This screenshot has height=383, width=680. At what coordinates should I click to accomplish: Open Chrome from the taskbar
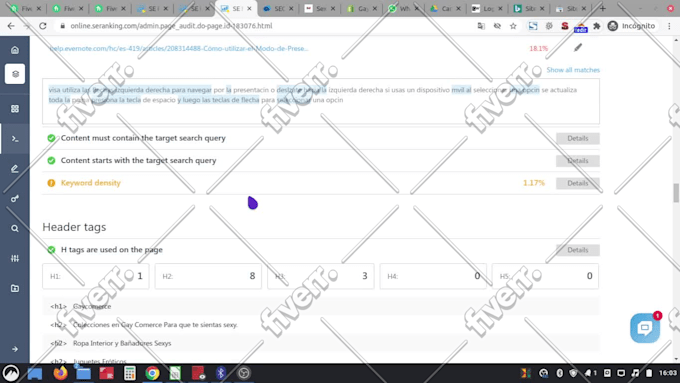click(152, 373)
